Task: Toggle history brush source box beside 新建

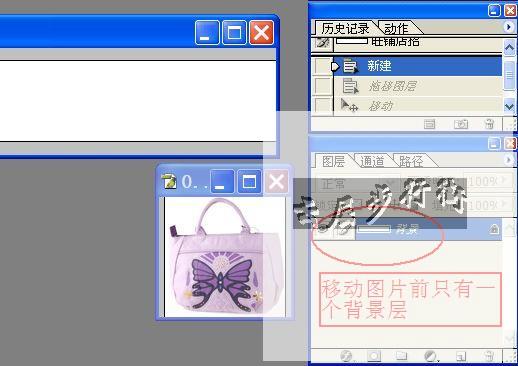Action: pyautogui.click(x=322, y=67)
